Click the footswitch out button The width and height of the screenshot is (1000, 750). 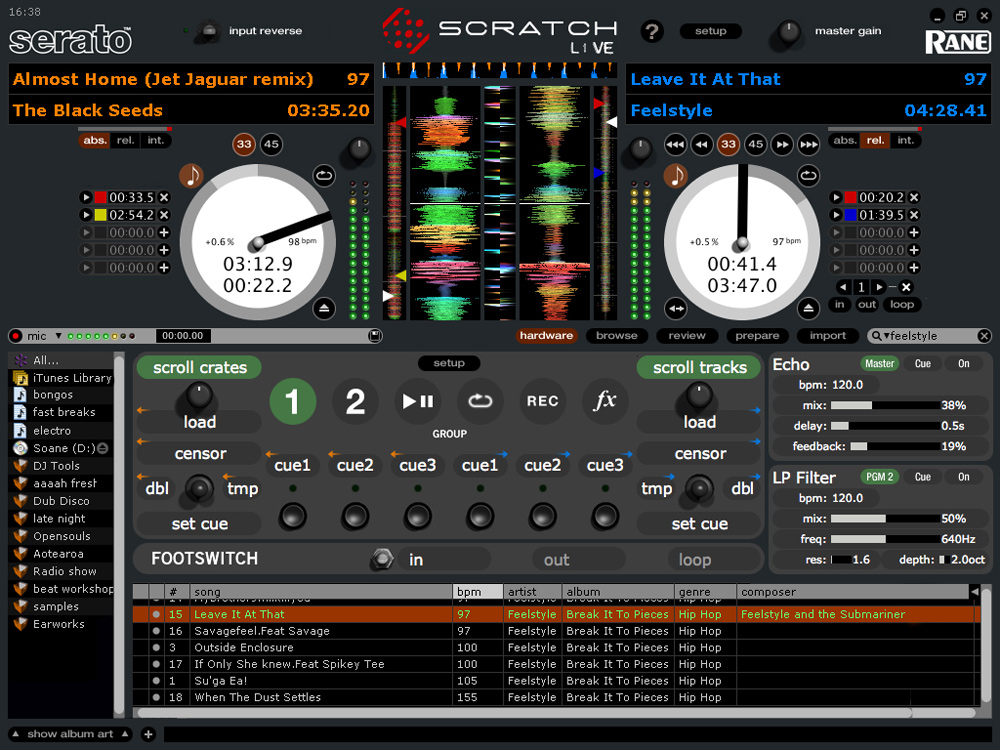578,560
